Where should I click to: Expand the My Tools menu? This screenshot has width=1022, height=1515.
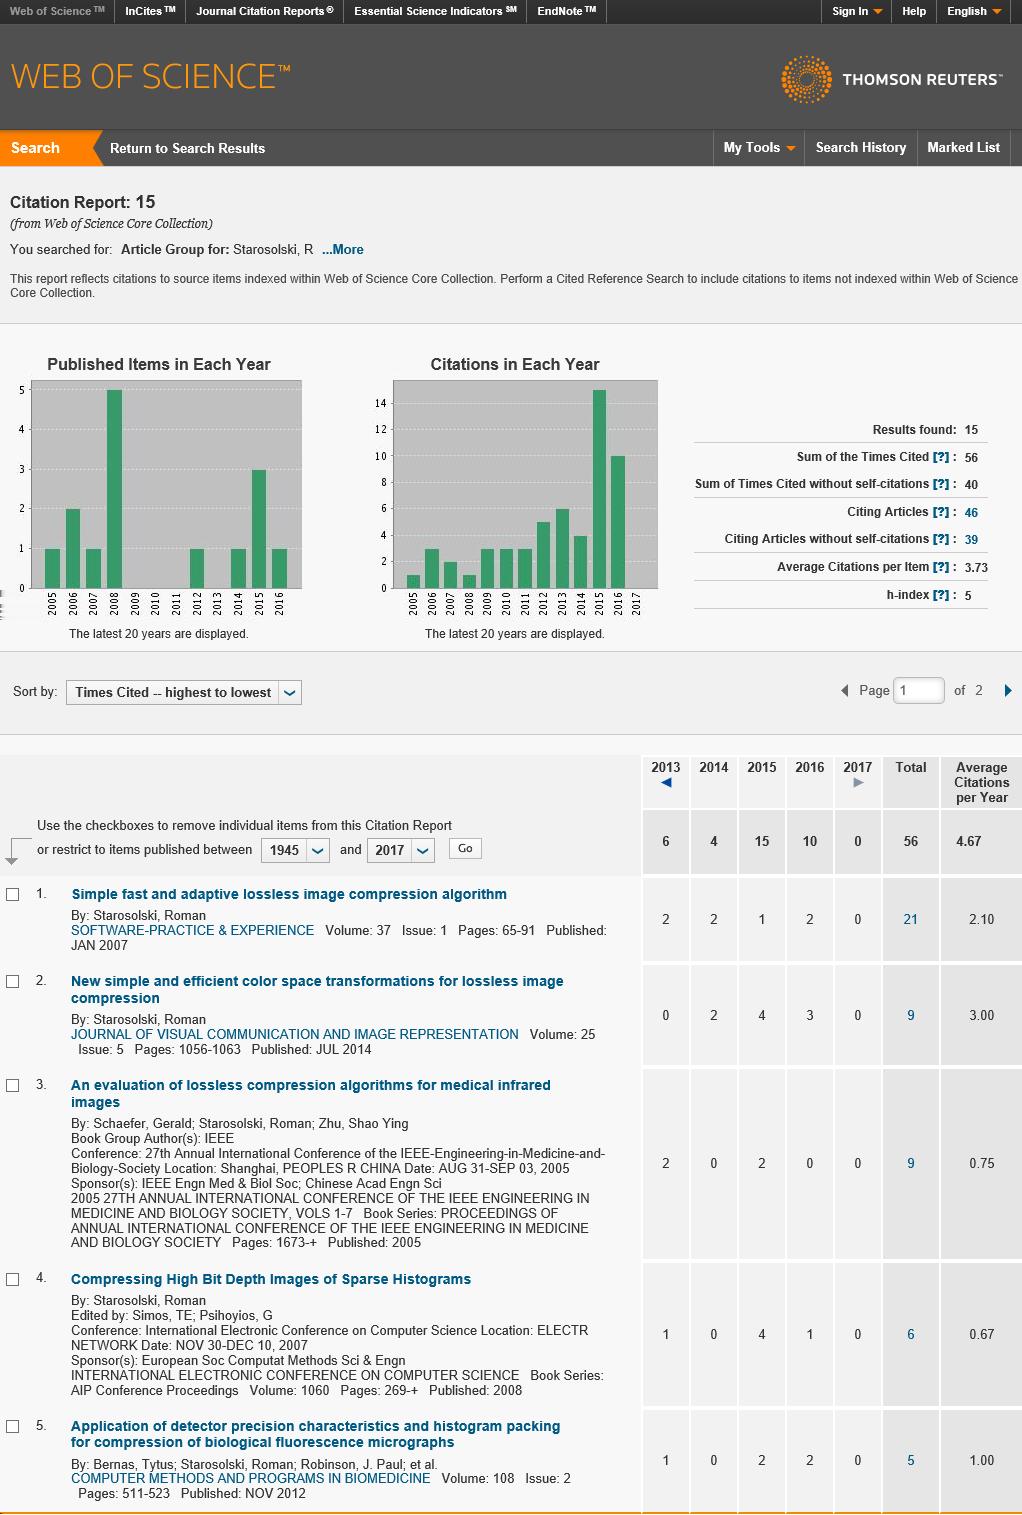(759, 148)
